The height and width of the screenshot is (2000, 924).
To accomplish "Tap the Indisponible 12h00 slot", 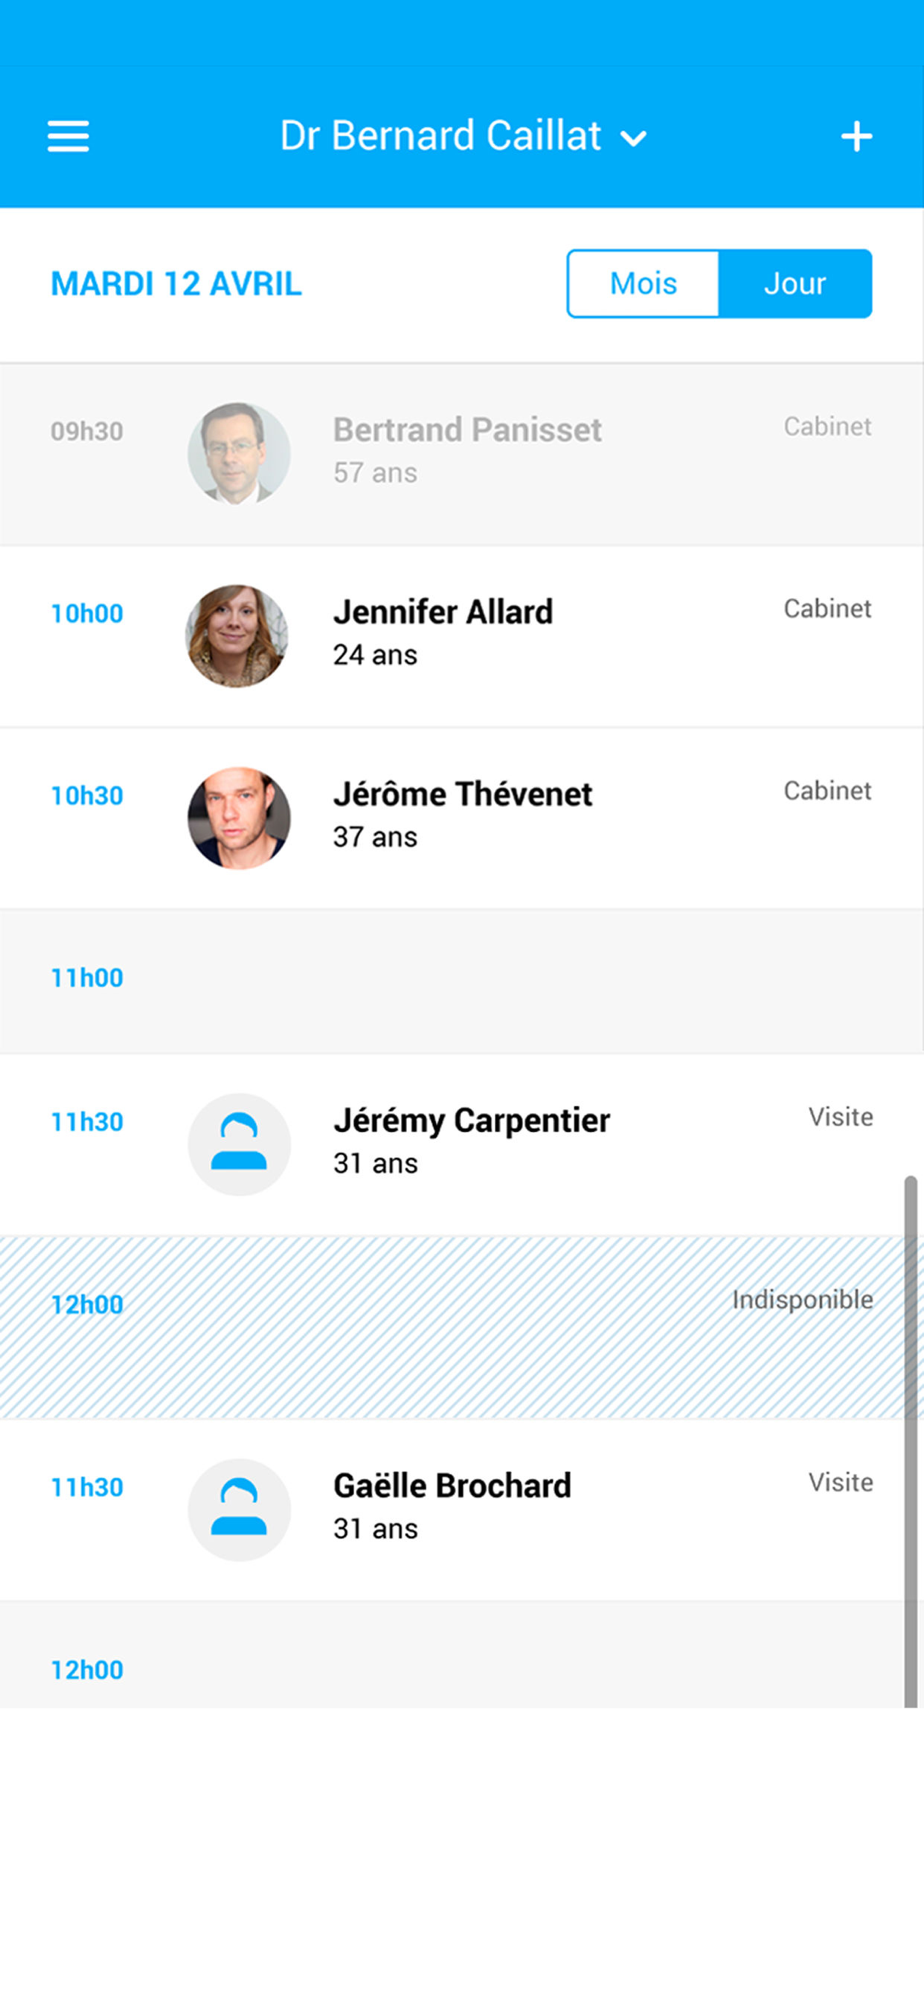I will 462,1328.
